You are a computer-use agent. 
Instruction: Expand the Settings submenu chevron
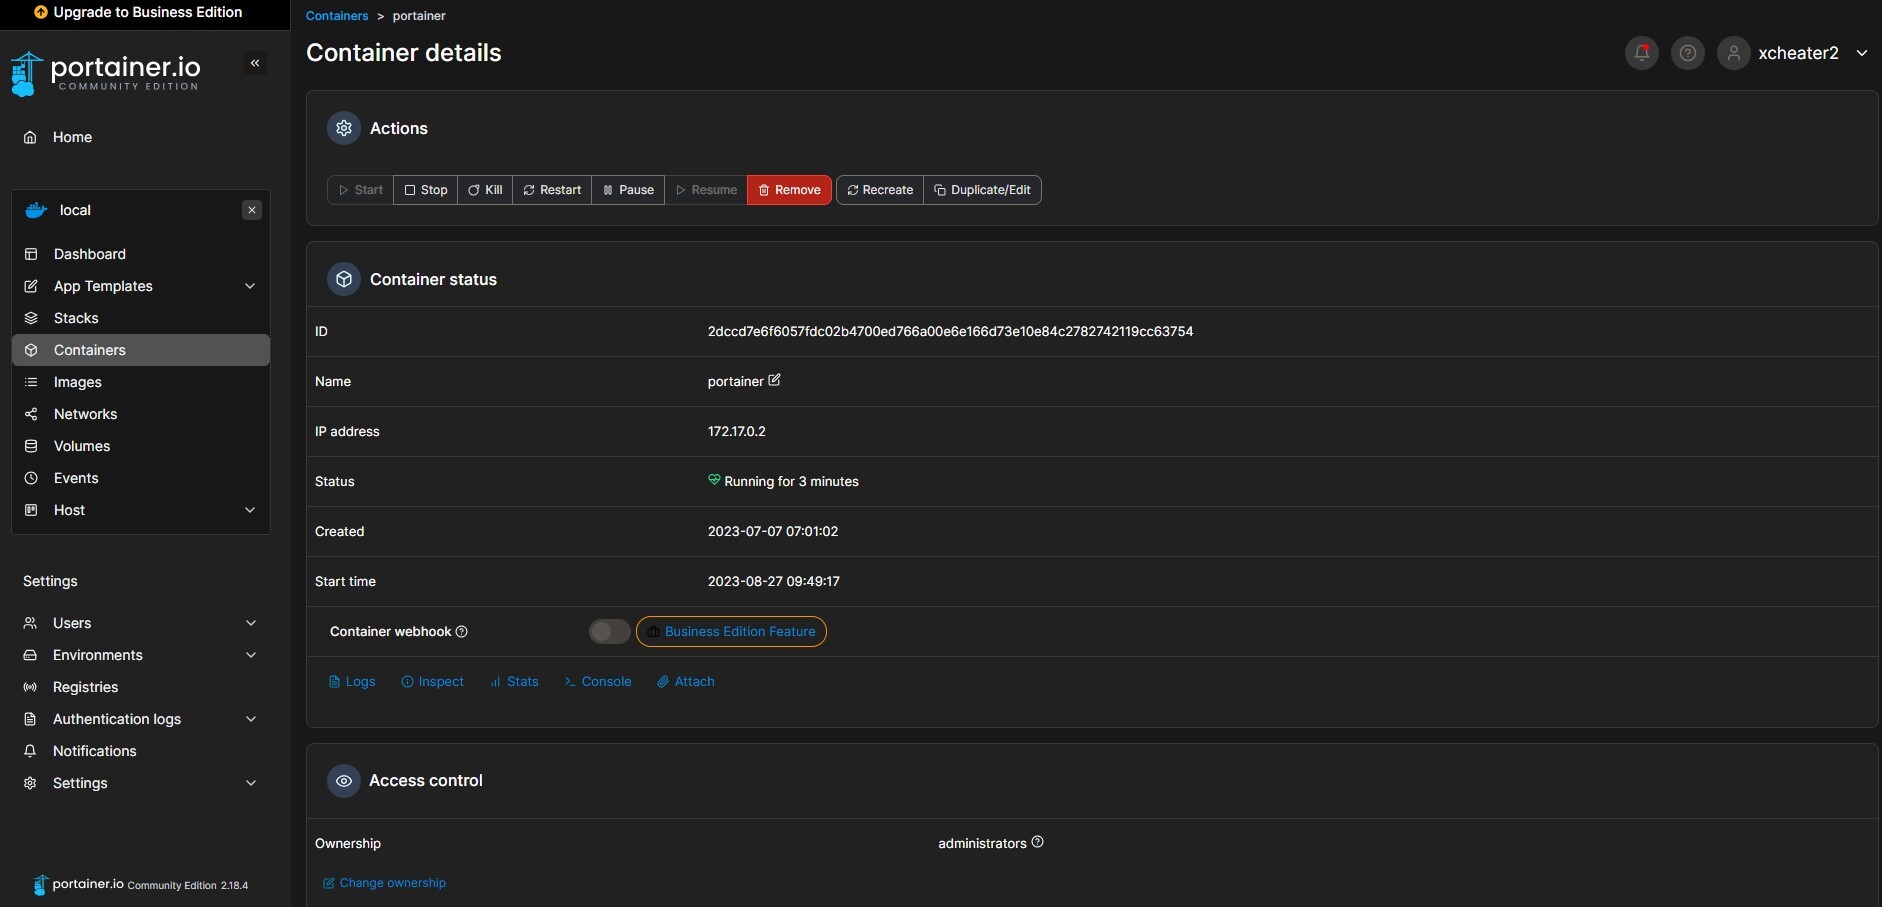[x=251, y=783]
